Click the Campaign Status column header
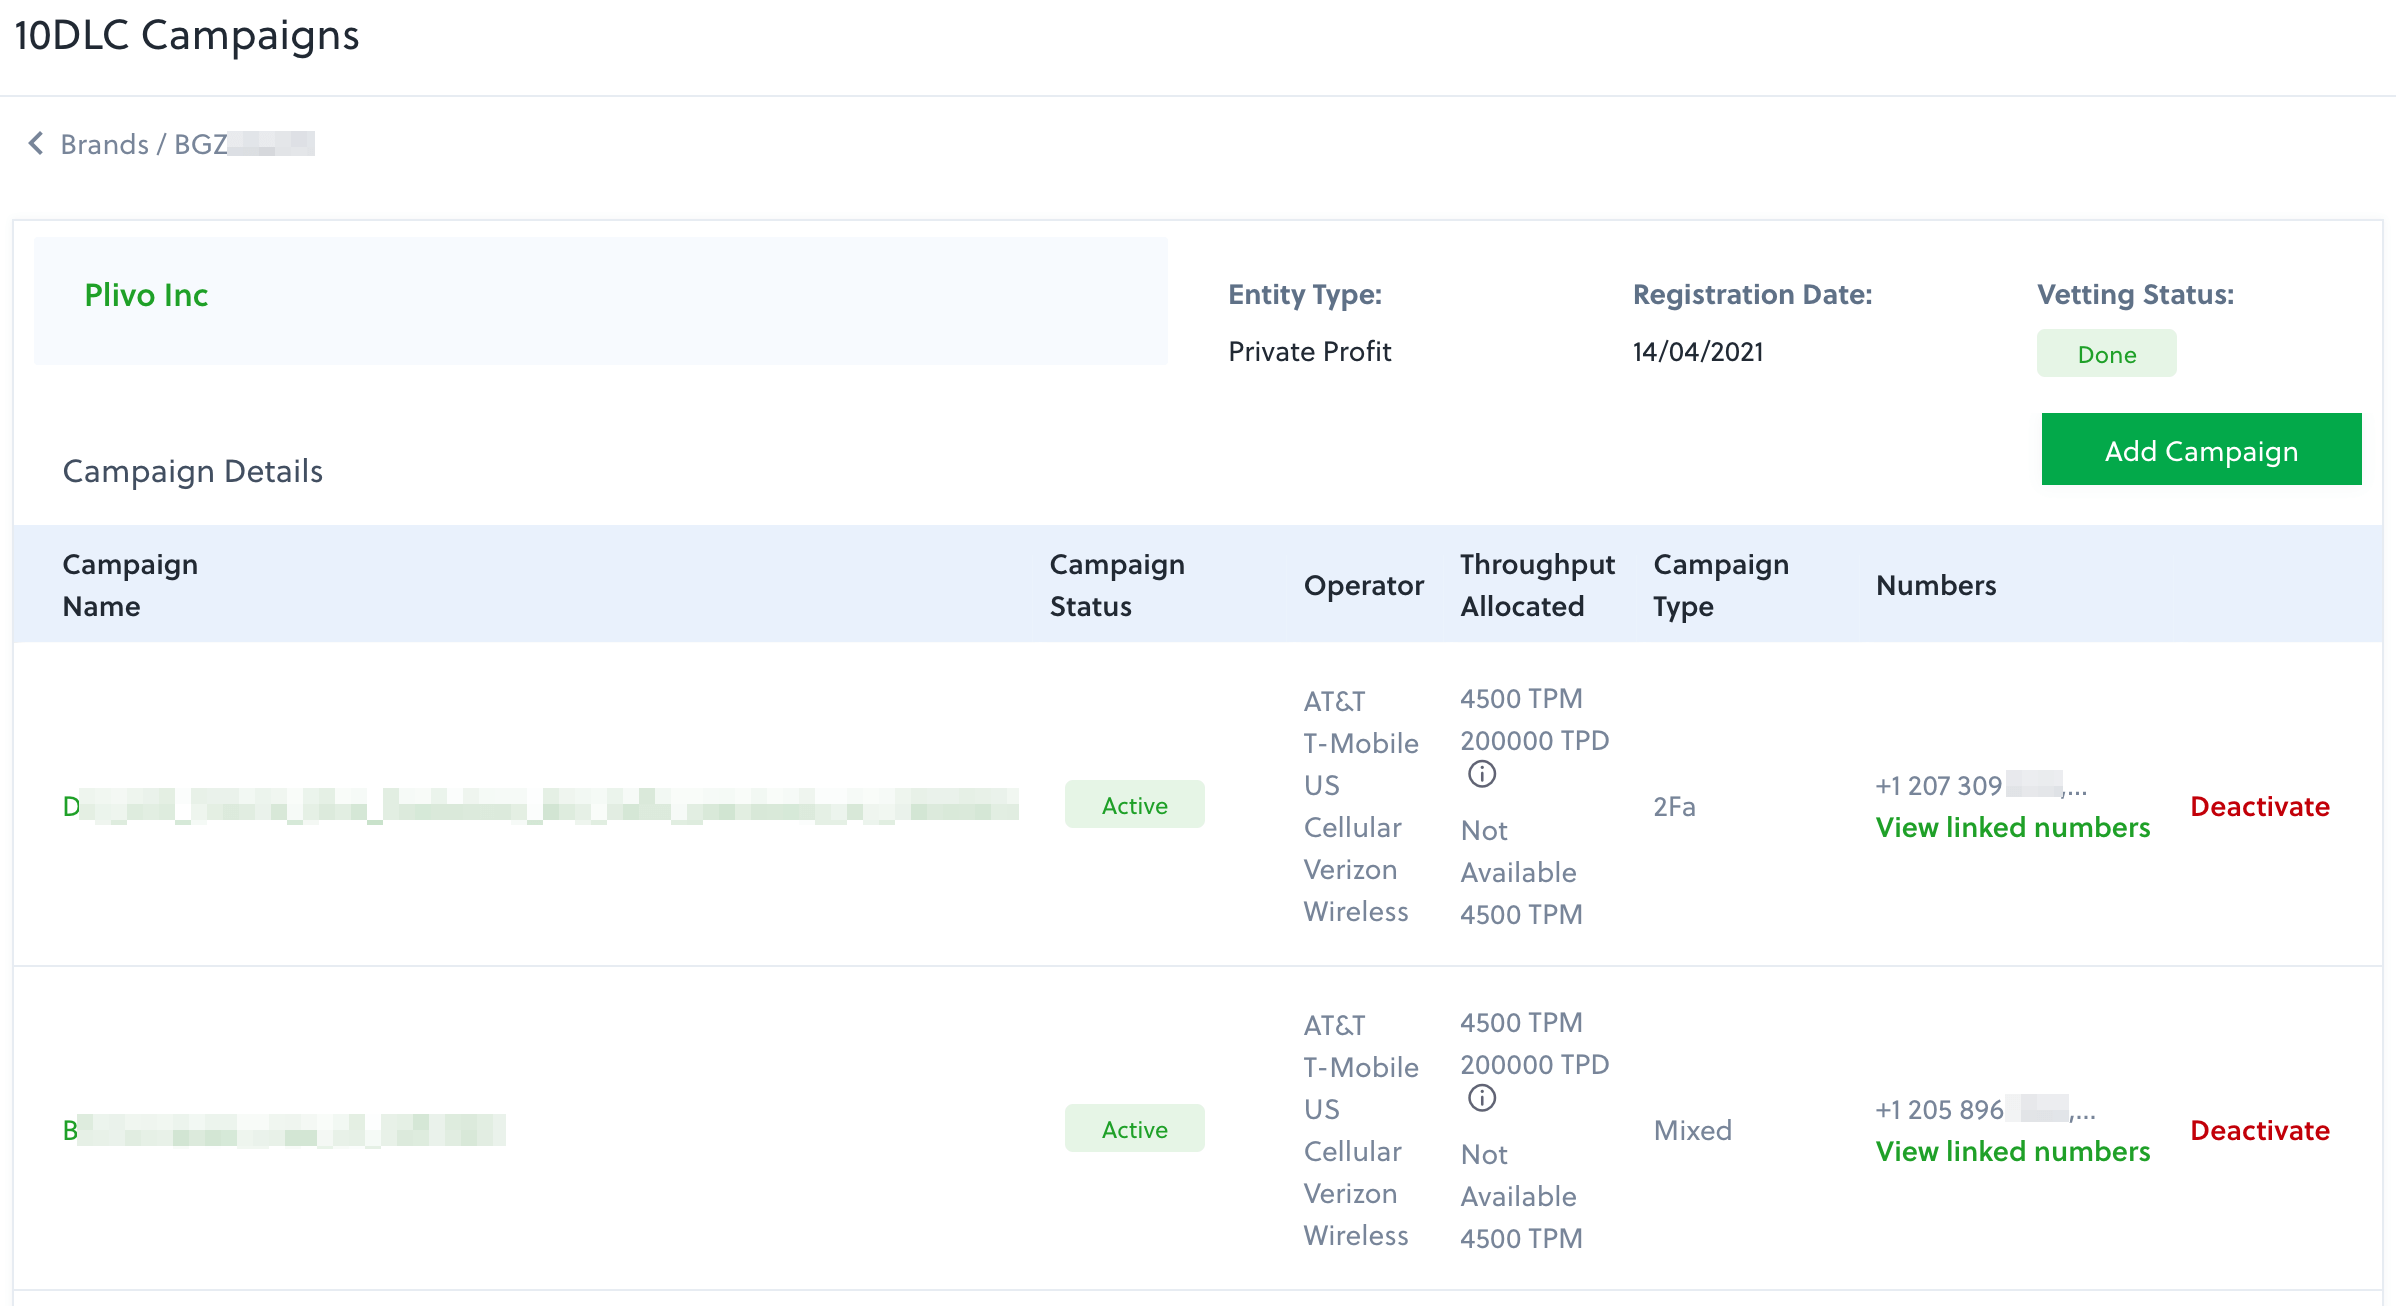Image resolution: width=2396 pixels, height=1306 pixels. point(1116,585)
